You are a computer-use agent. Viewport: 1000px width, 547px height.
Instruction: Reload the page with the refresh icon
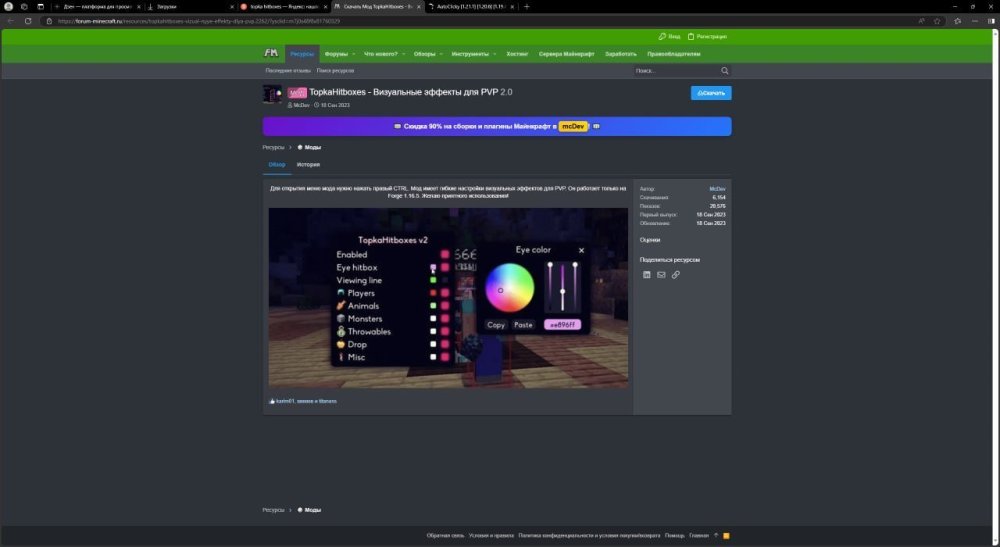28,21
